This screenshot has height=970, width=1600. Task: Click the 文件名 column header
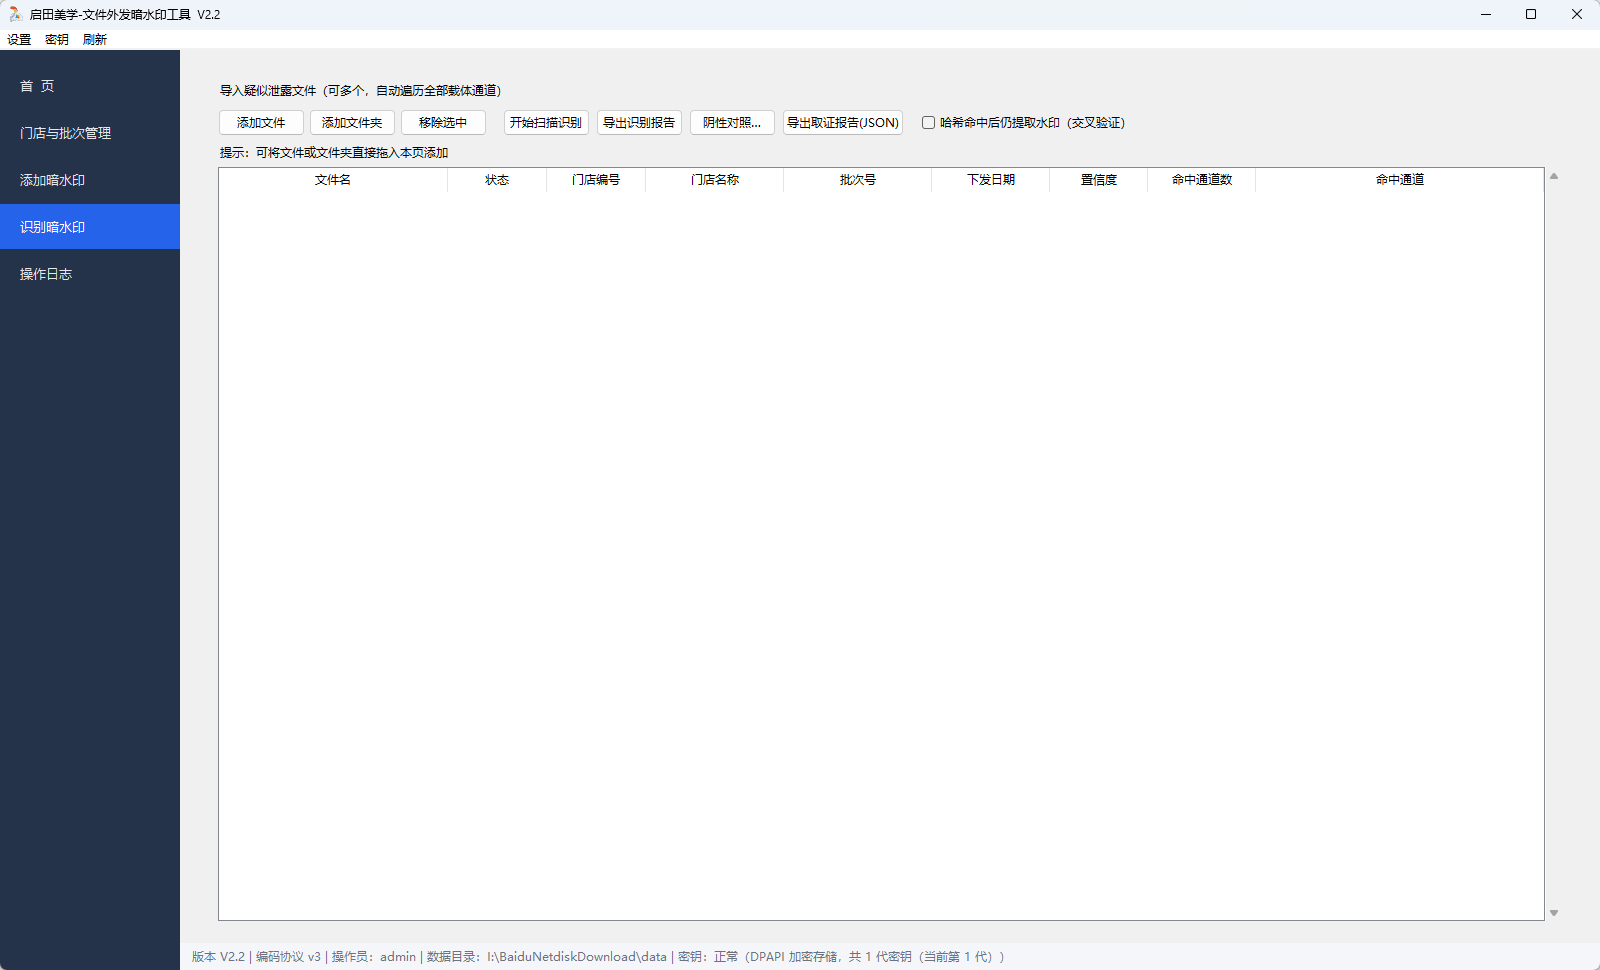(x=333, y=180)
